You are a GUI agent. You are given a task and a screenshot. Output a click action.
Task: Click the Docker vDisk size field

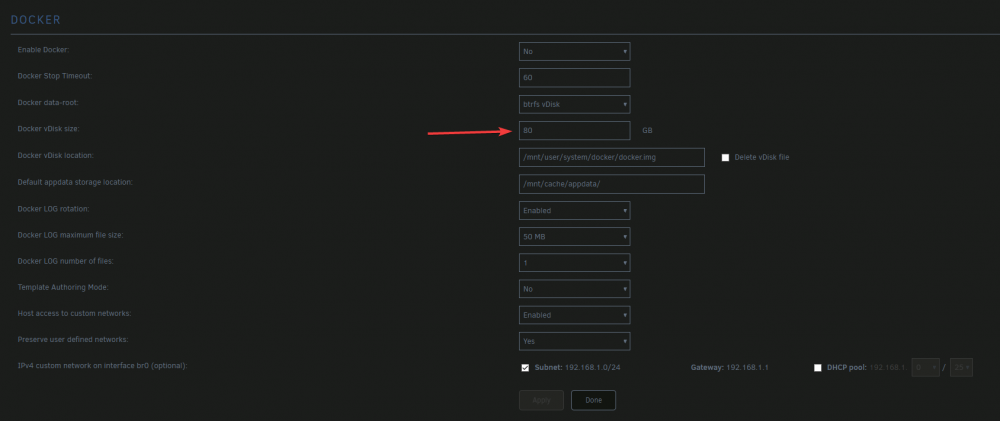click(574, 130)
